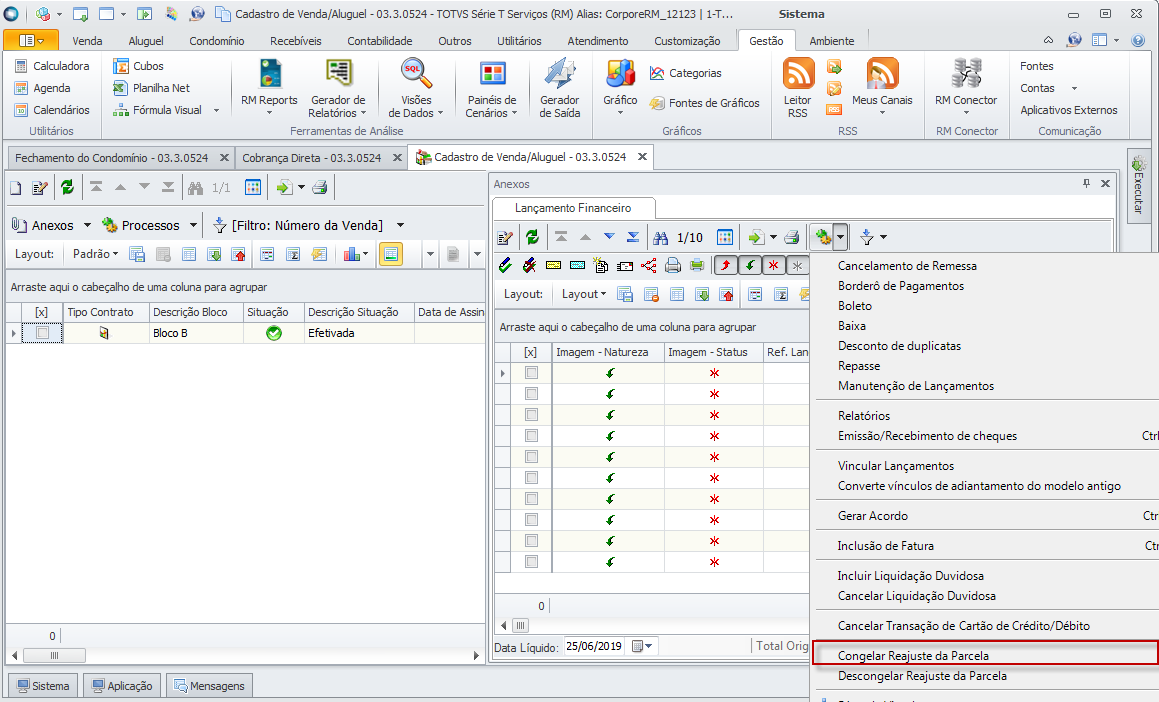
Task: Toggle select-all [x] header in Anexos grid
Action: (531, 352)
